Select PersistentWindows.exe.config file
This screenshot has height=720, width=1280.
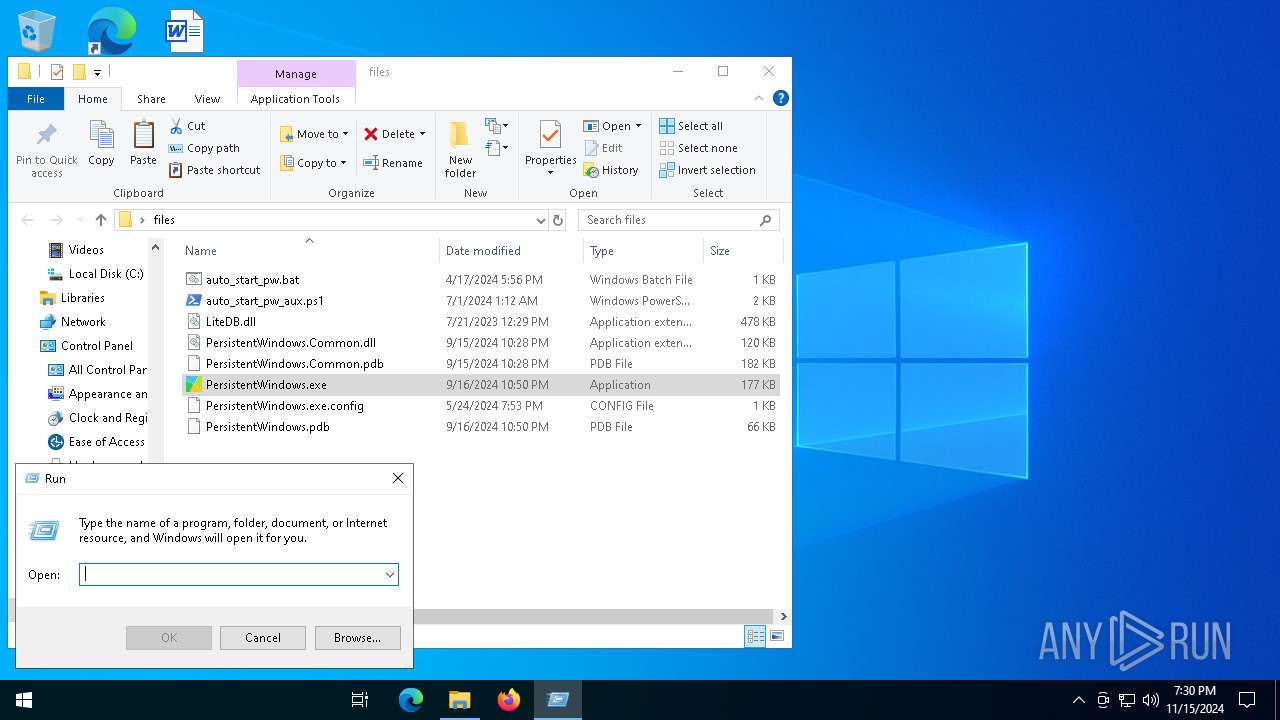tap(480, 406)
